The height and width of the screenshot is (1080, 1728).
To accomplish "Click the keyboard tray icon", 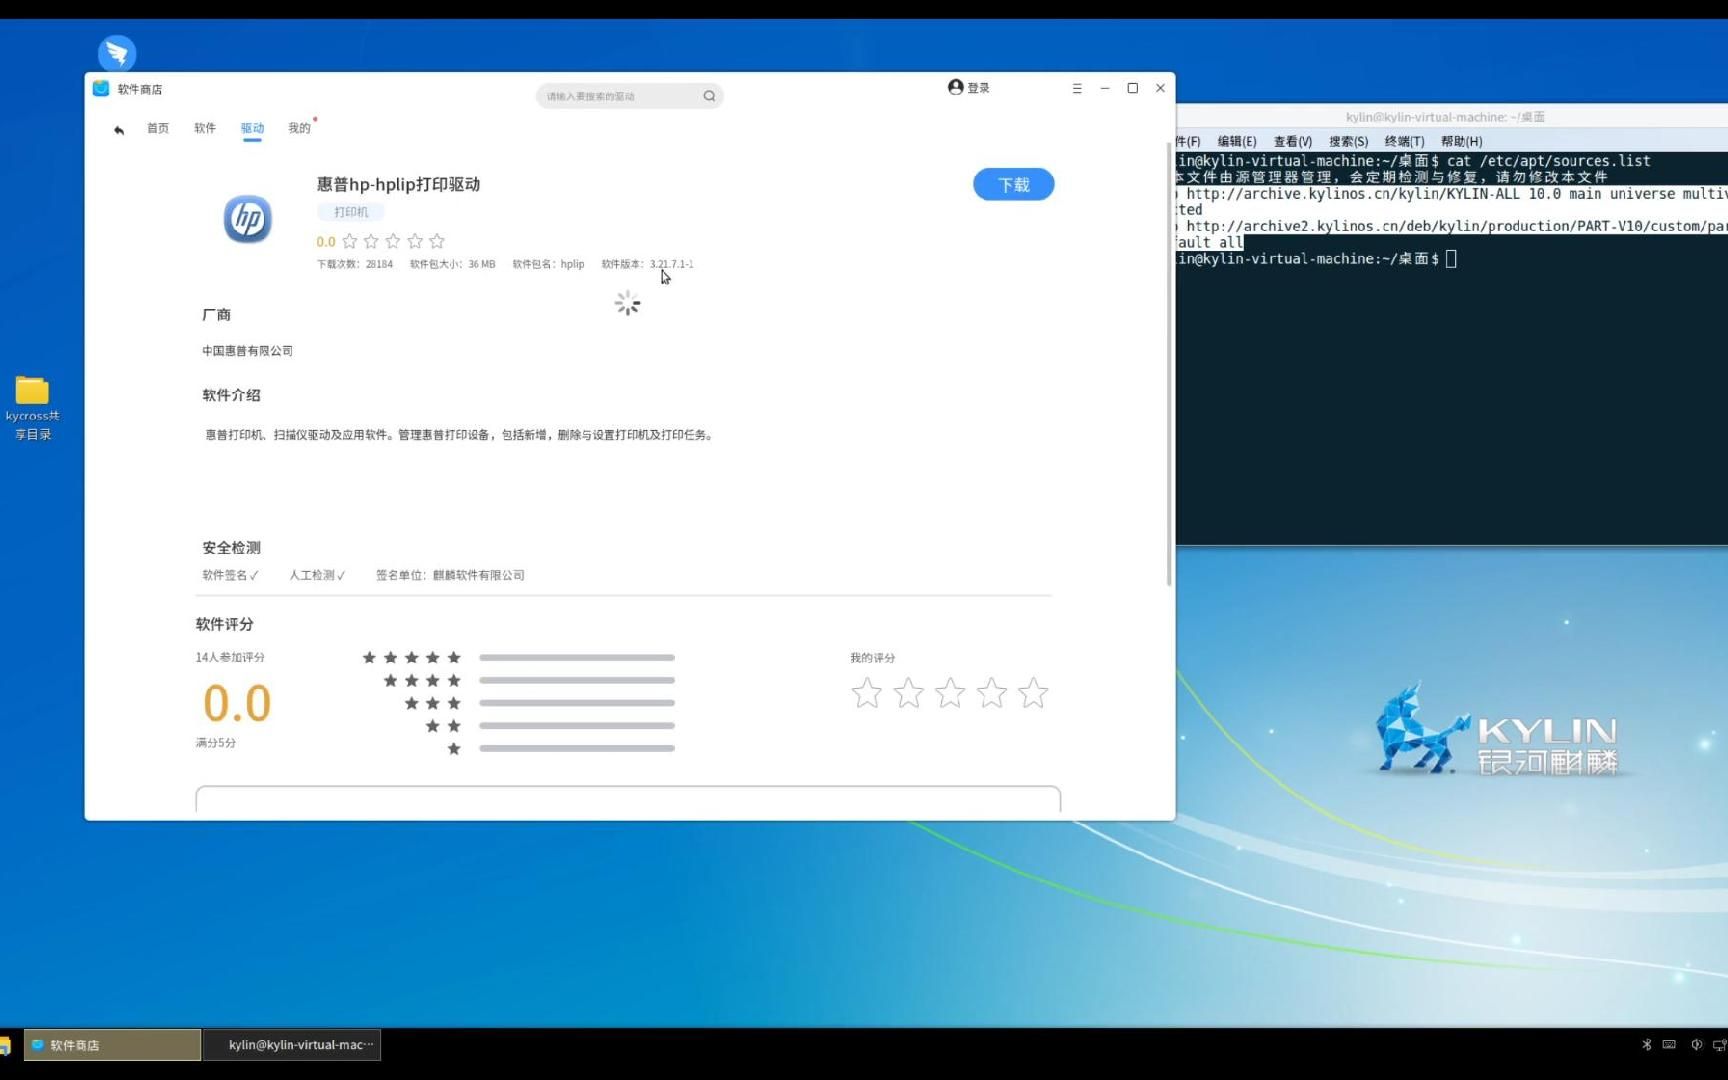I will tap(1669, 1044).
